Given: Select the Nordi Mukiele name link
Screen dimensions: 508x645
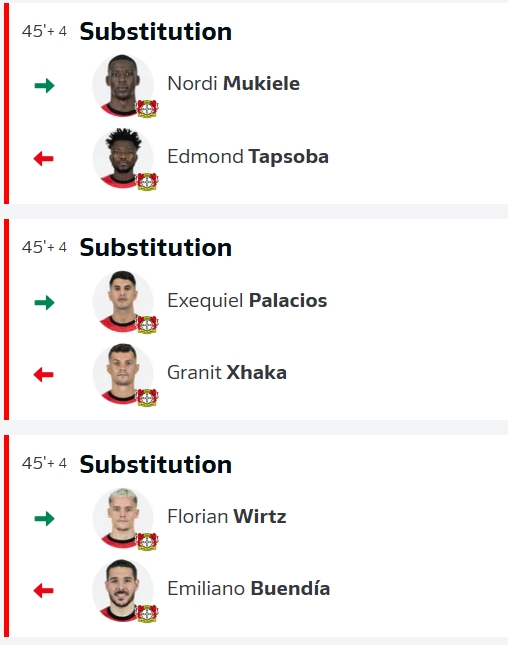Looking at the screenshot, I should 233,84.
